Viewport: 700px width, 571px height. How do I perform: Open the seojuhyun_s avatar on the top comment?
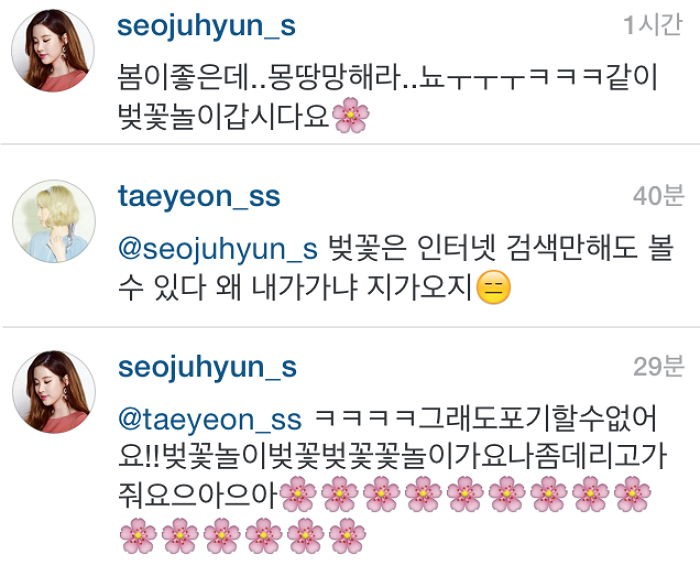coord(53,50)
